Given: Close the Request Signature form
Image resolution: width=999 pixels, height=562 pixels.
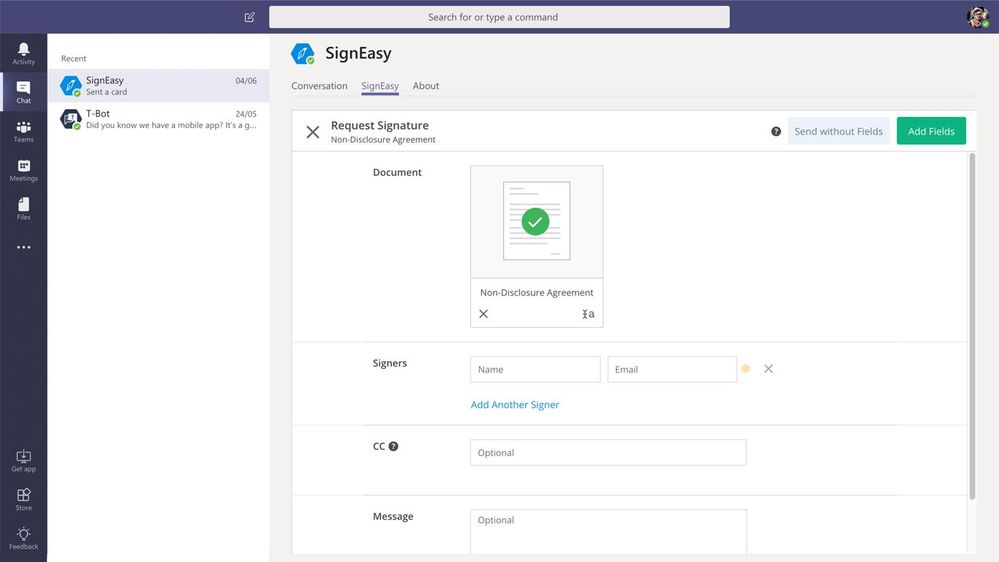Looking at the screenshot, I should 313,132.
